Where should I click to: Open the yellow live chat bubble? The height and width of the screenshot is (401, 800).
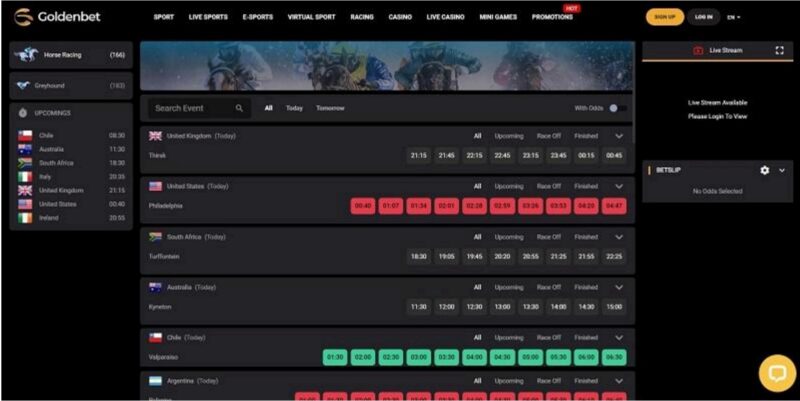[776, 373]
